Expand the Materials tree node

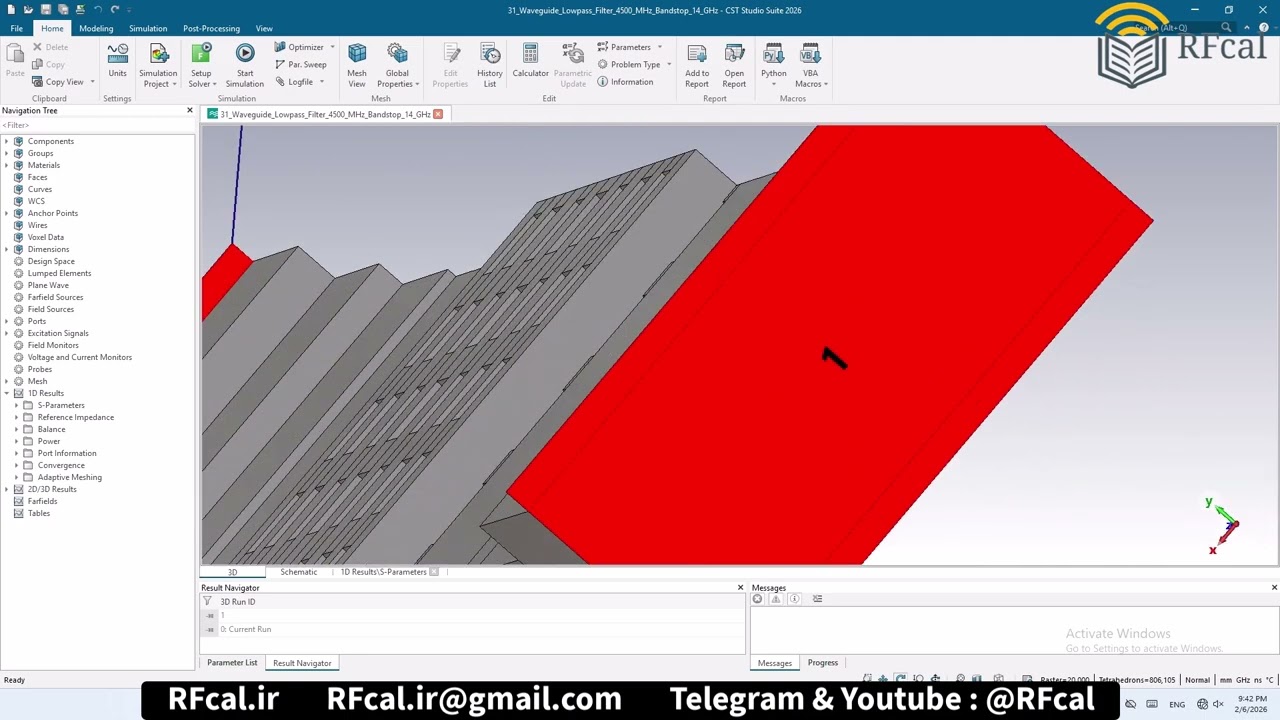pyautogui.click(x=6, y=165)
